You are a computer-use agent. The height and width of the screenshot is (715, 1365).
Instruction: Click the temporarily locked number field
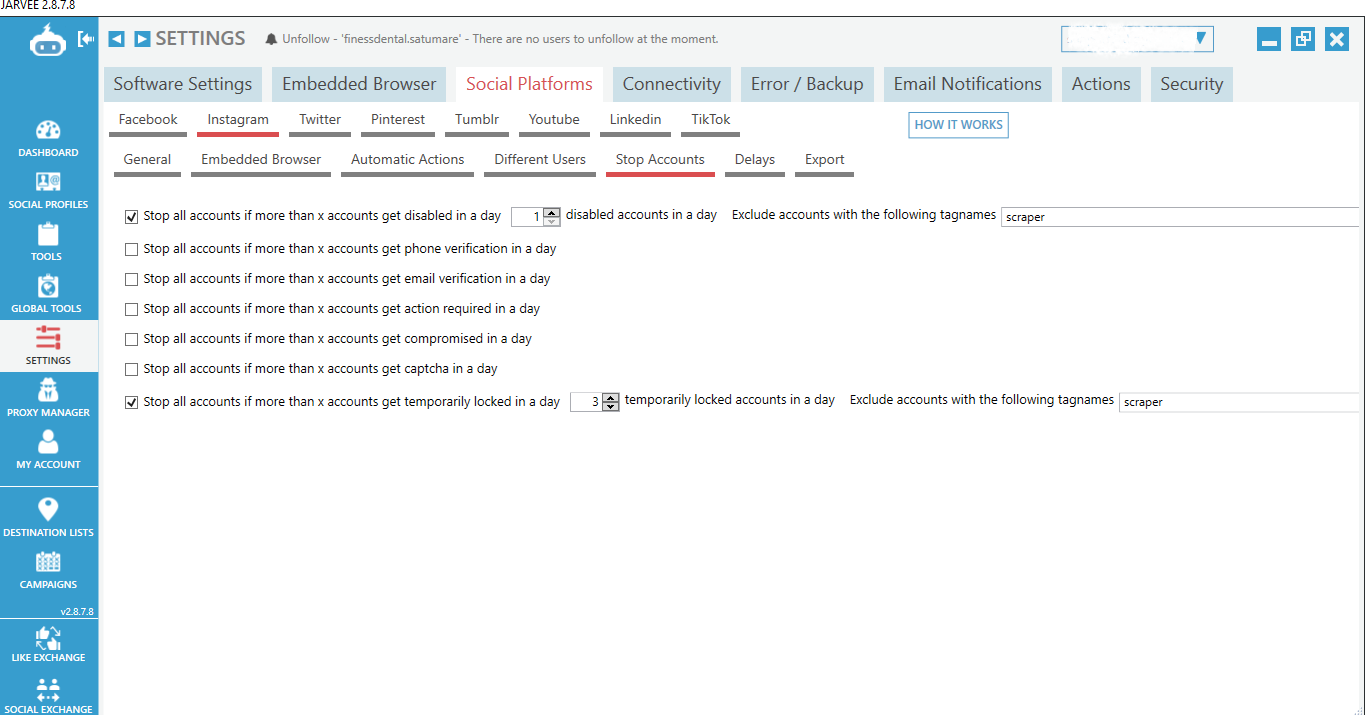(x=587, y=402)
